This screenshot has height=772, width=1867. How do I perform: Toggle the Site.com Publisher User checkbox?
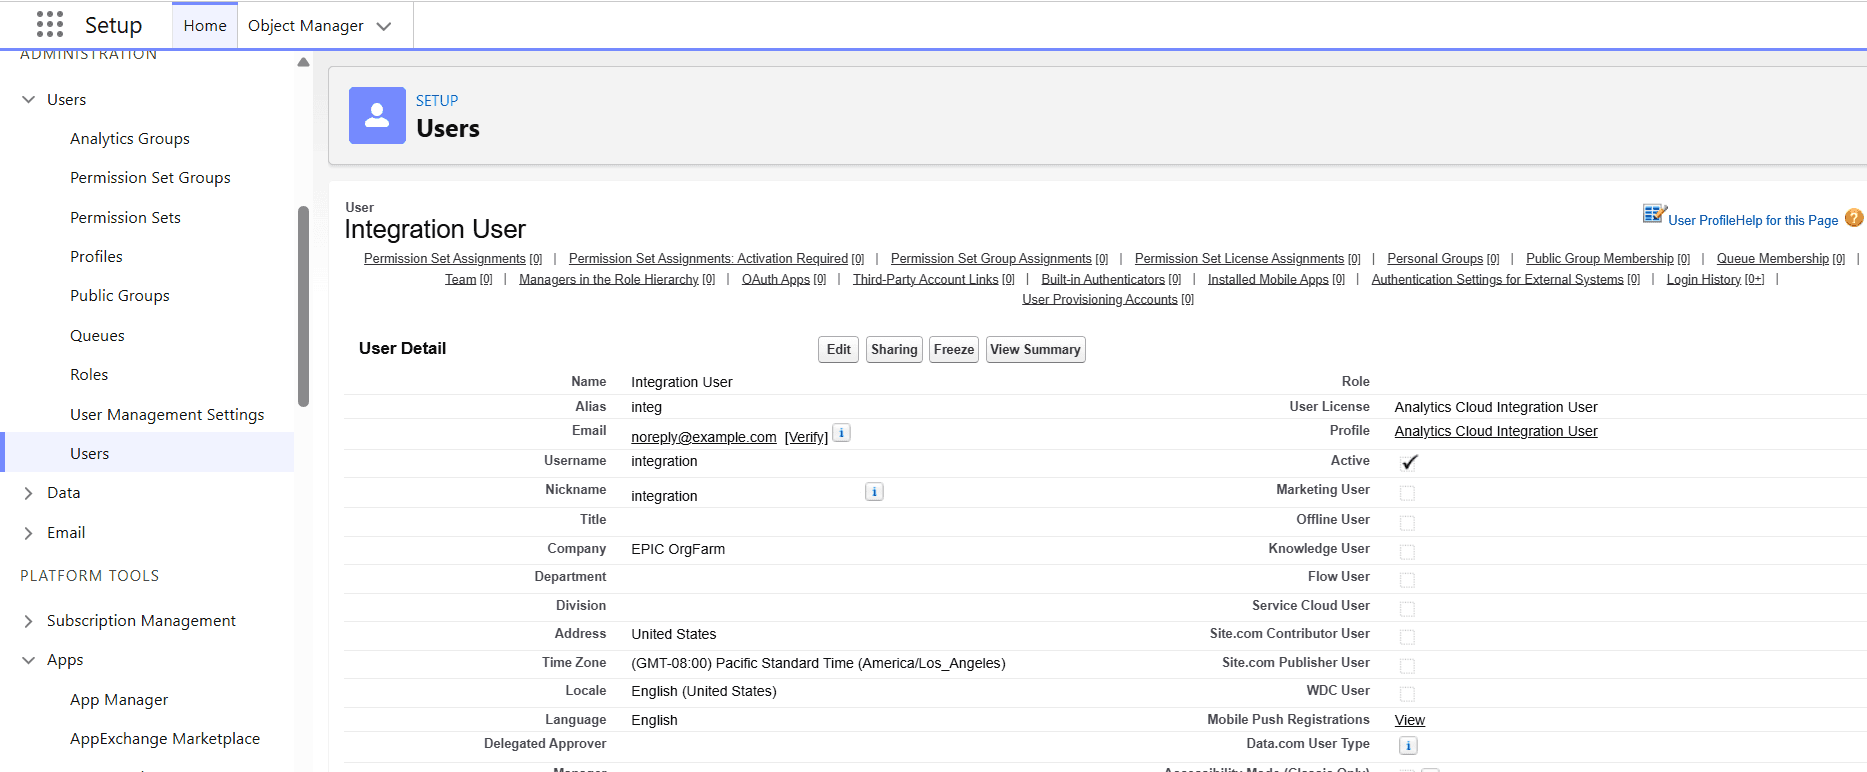pos(1407,666)
